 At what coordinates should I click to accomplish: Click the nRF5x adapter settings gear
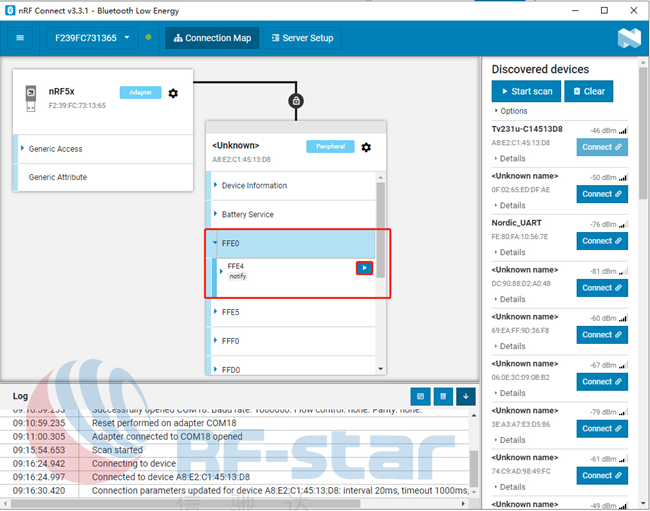[173, 93]
